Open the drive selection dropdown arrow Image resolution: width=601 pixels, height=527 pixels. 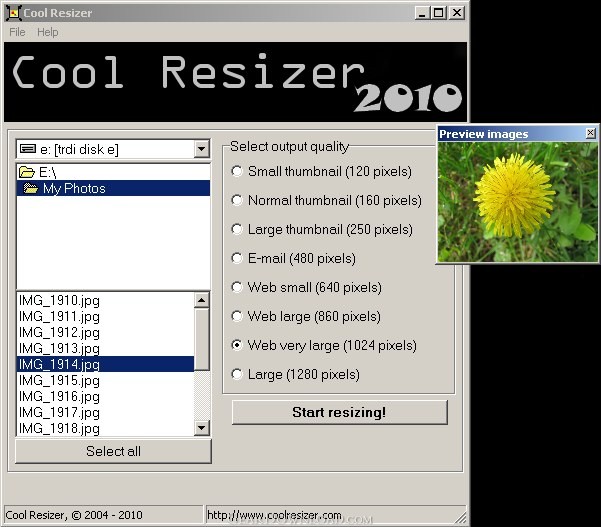tap(202, 149)
